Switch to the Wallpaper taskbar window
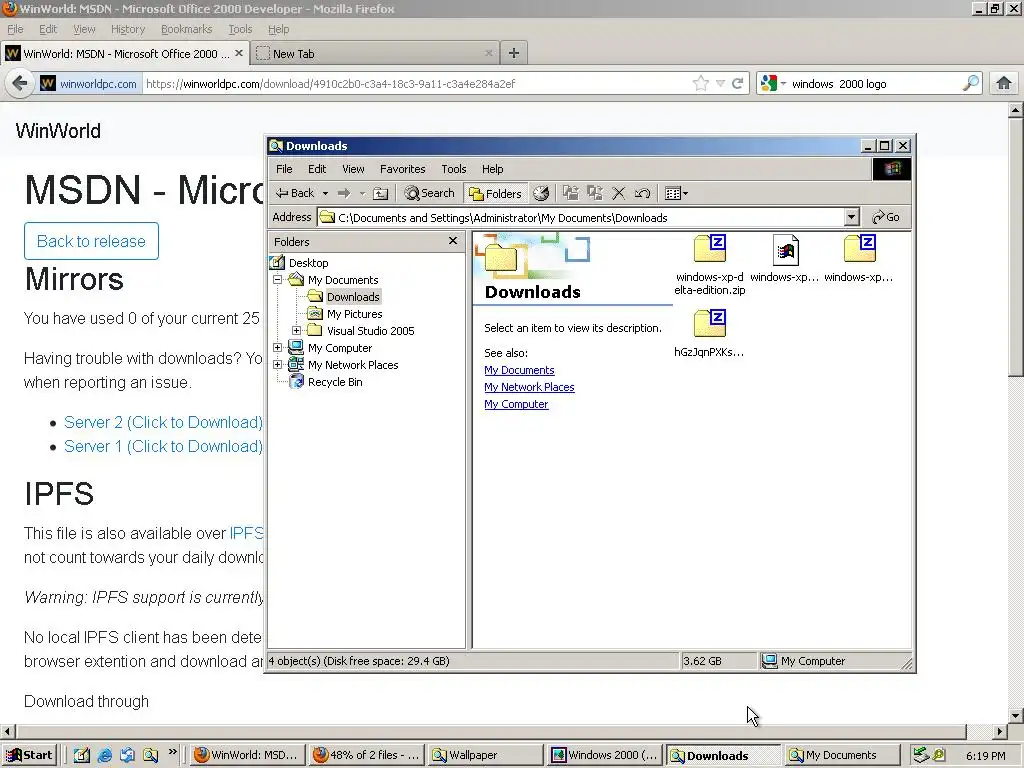This screenshot has height=768, width=1024. (485, 755)
